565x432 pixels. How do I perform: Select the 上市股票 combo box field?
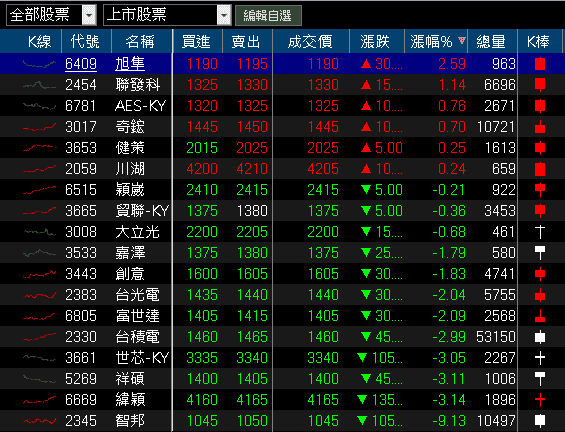click(167, 15)
